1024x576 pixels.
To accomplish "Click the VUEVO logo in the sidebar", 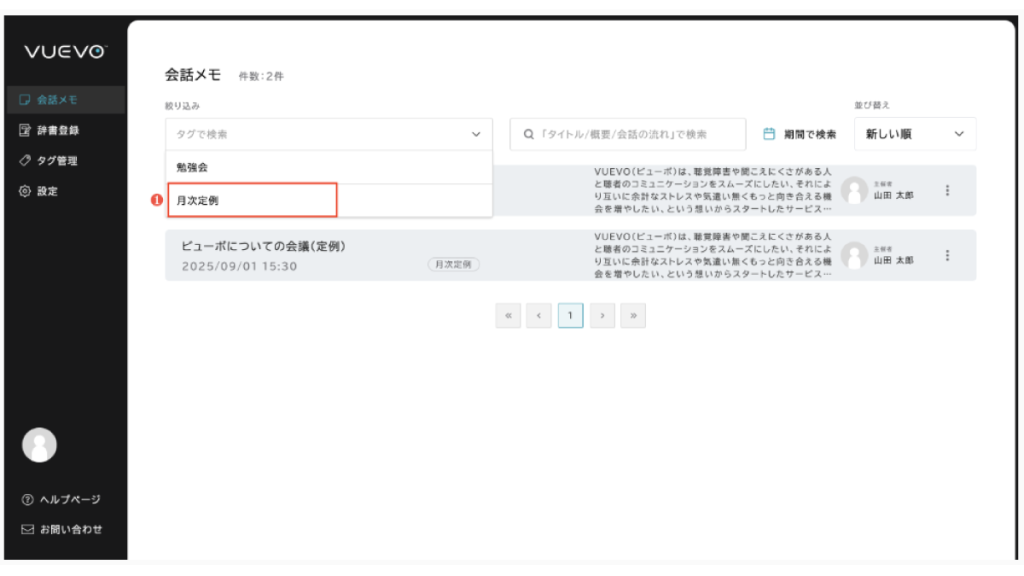I will pos(66,53).
